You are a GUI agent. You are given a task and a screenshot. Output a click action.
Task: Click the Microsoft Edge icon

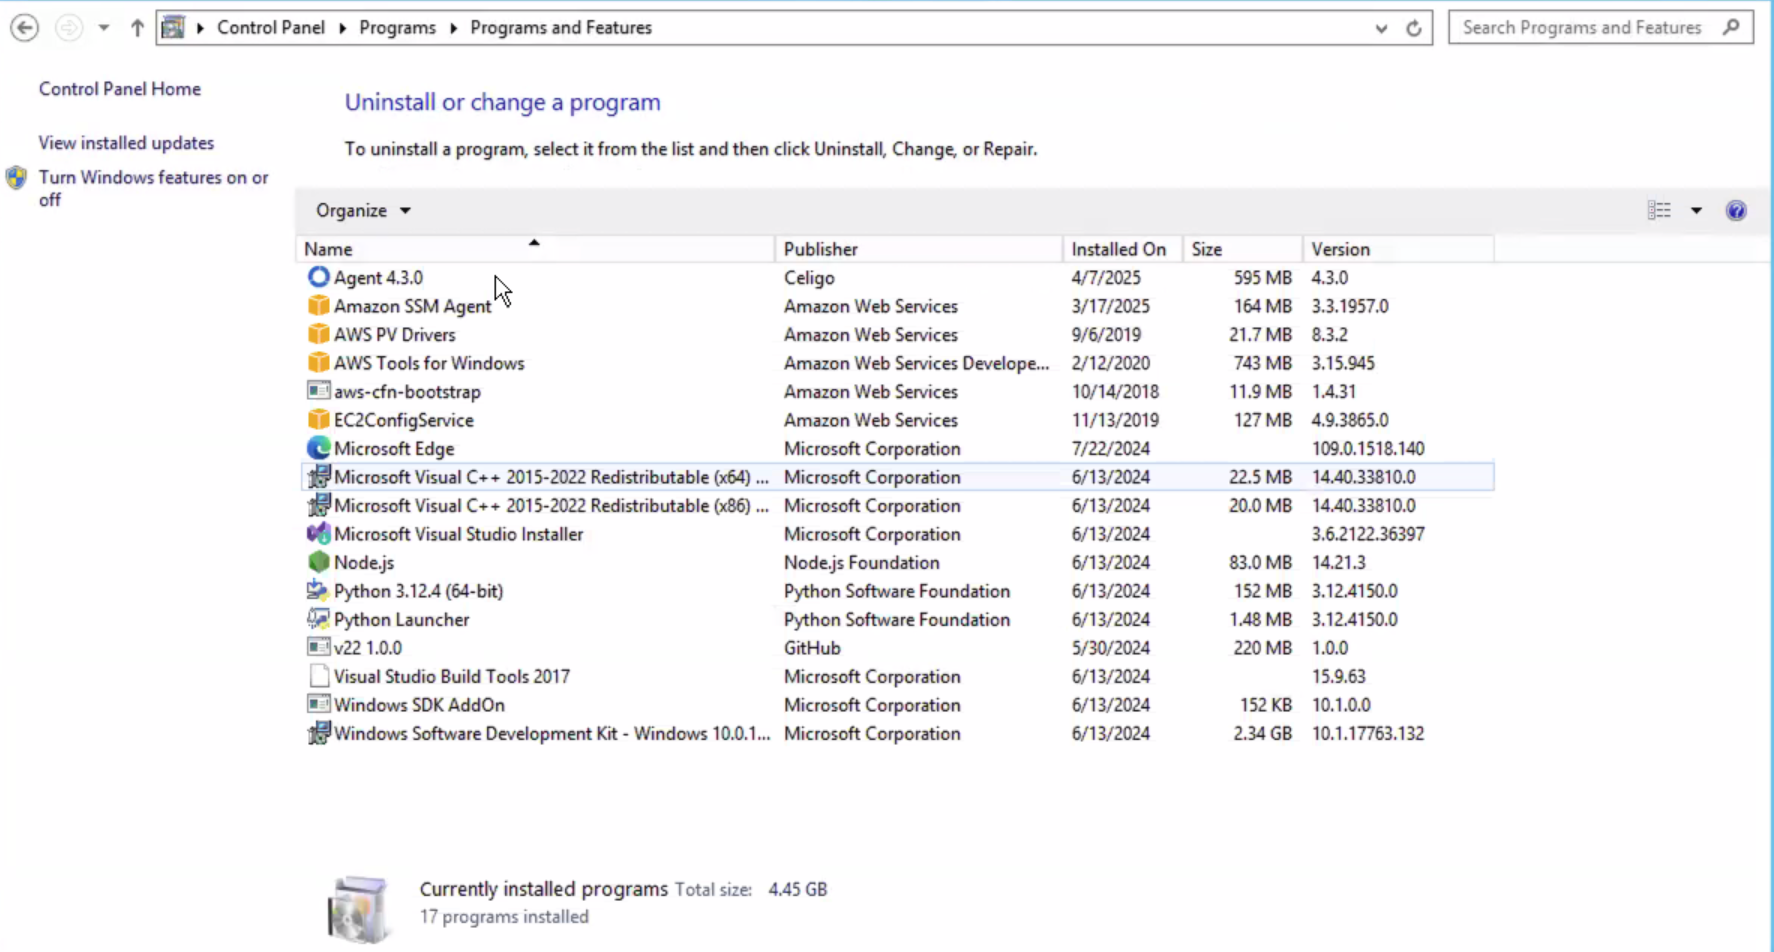coord(318,448)
